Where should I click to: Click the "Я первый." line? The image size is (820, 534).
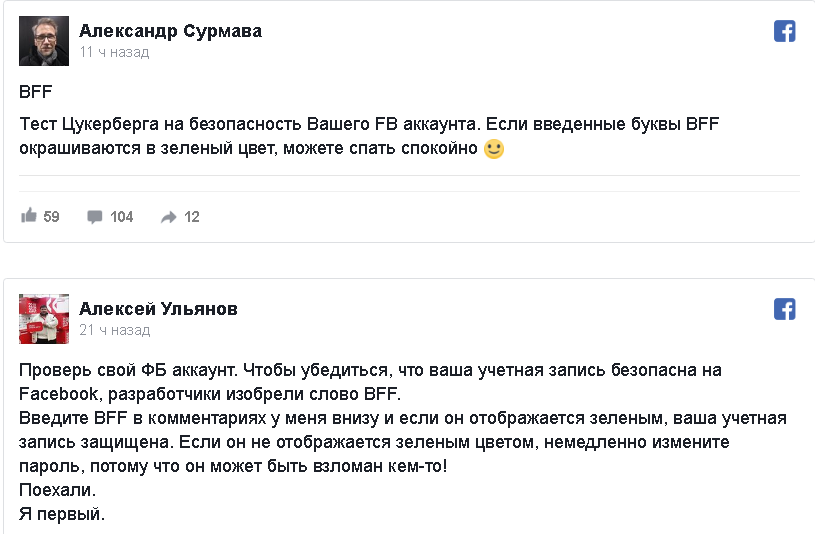(x=62, y=515)
